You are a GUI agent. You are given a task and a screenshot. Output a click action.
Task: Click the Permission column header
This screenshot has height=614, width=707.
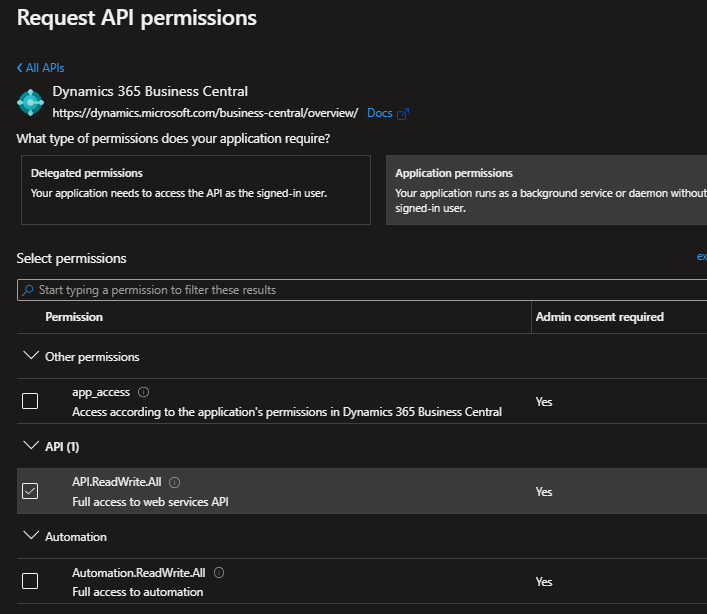[74, 317]
